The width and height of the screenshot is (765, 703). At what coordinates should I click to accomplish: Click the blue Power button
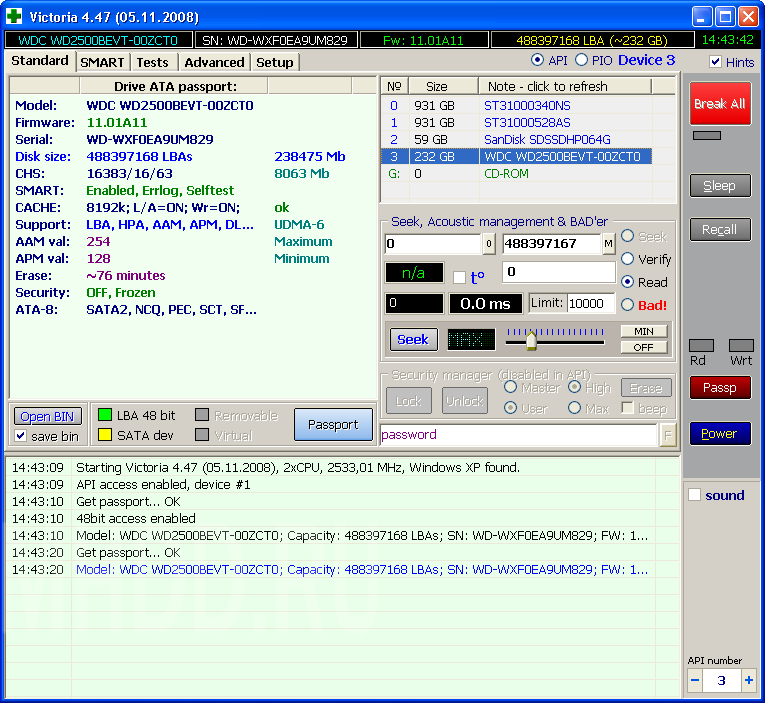(x=720, y=433)
